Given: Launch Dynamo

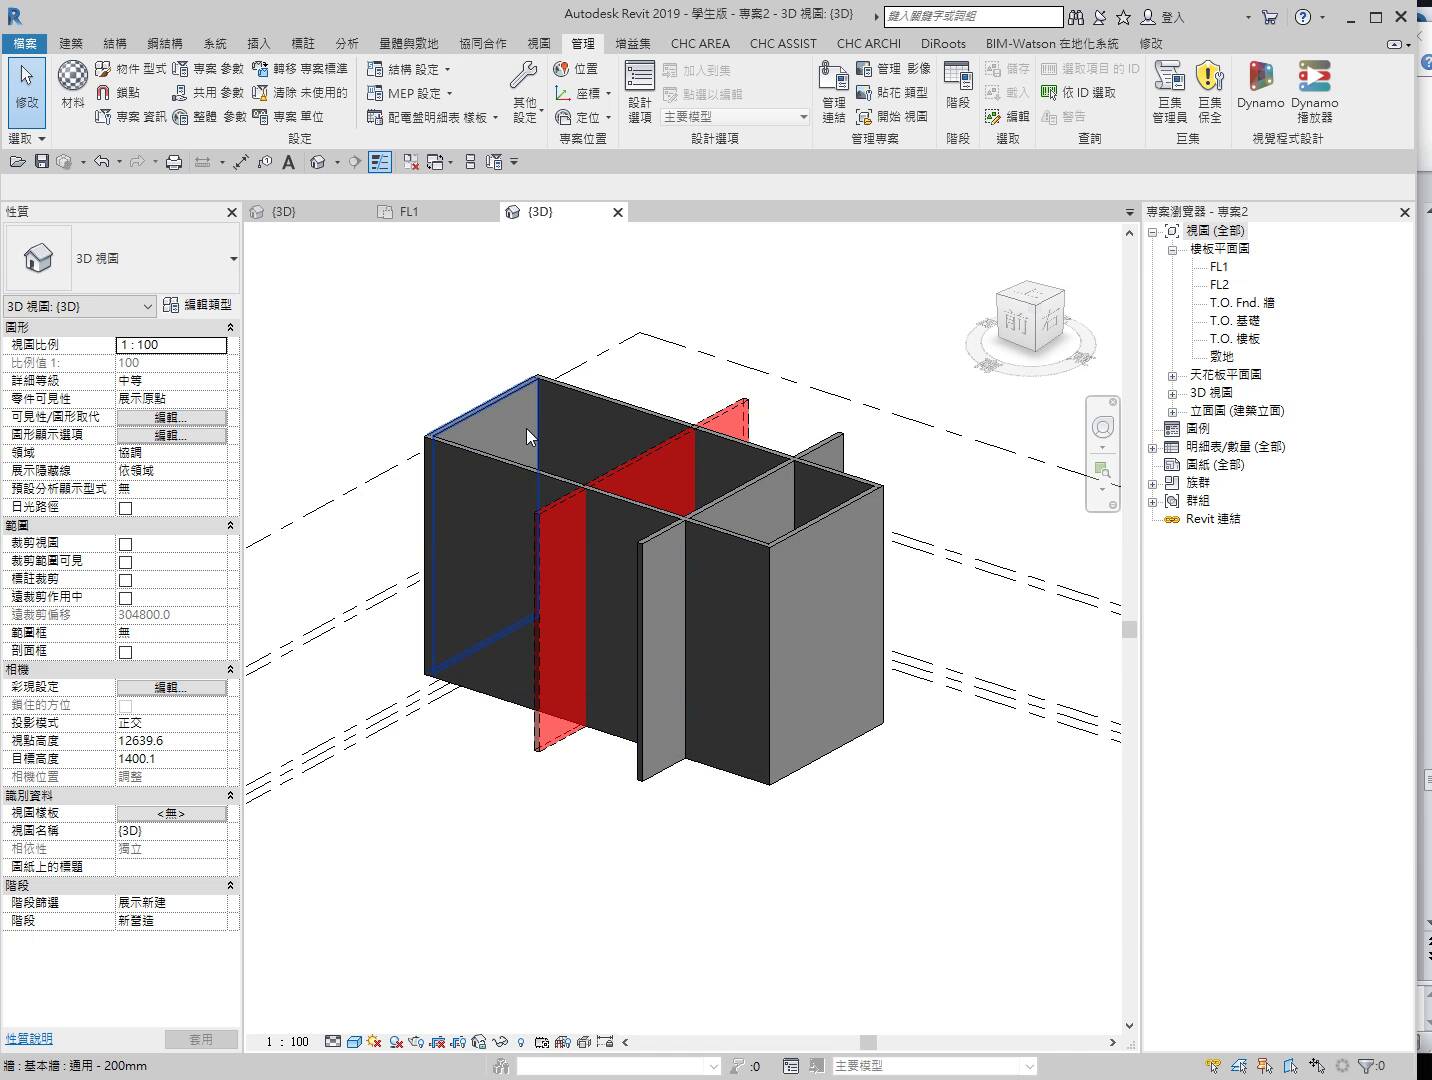Looking at the screenshot, I should [1260, 86].
